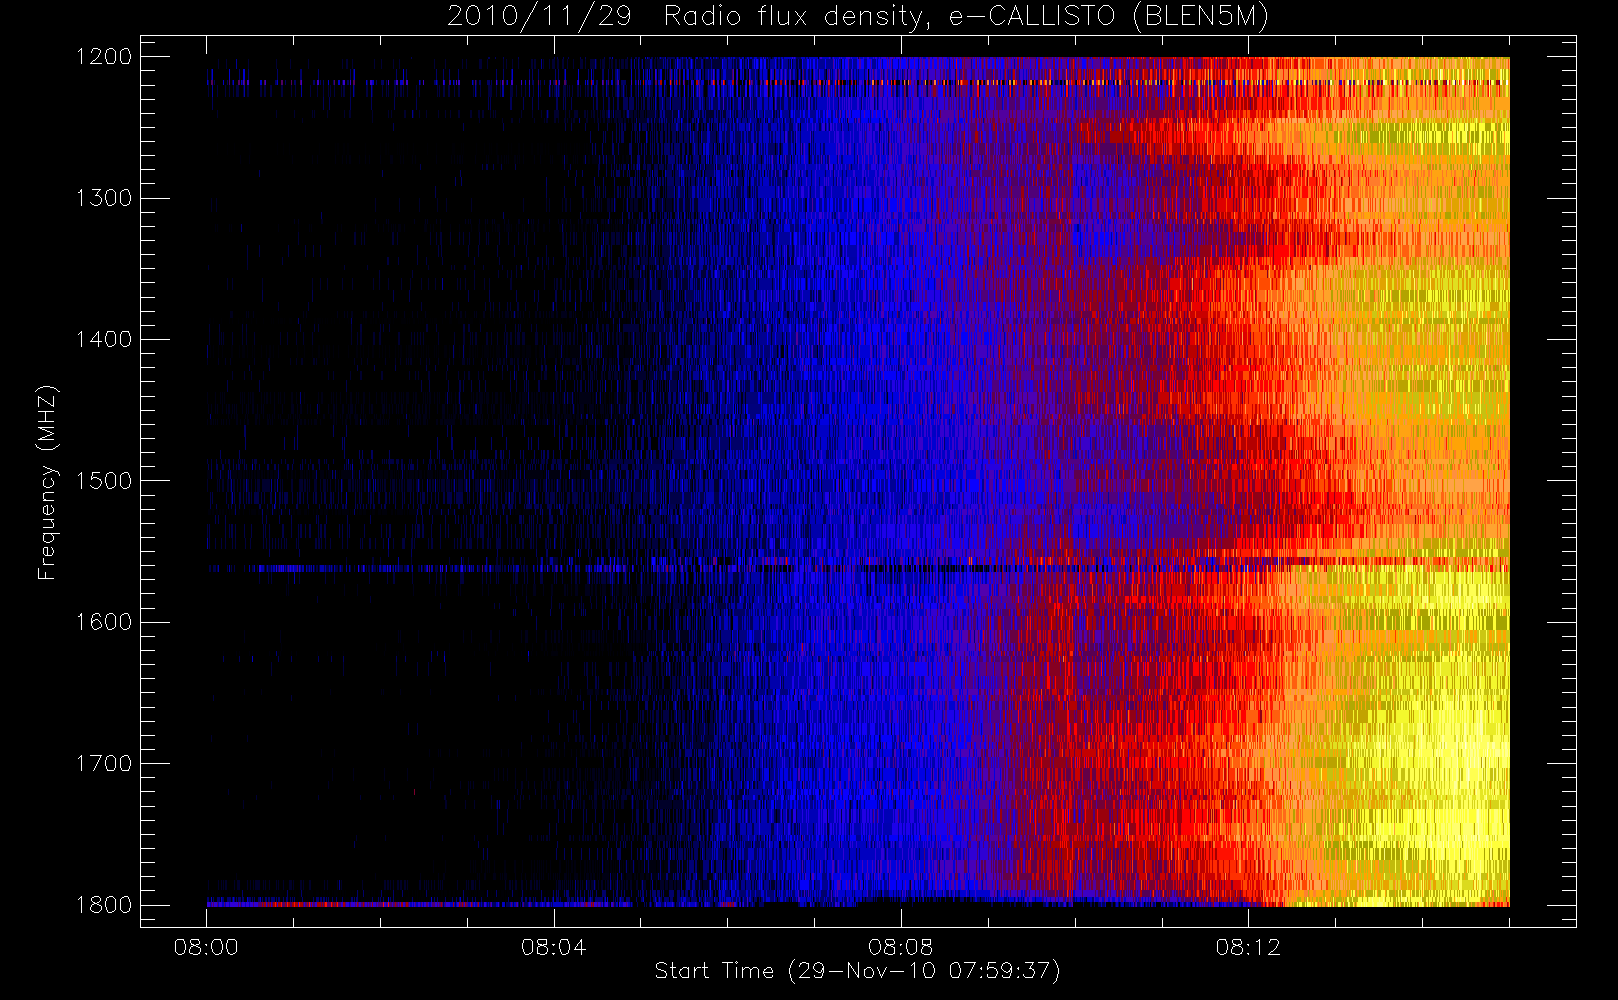1618x1000 pixels.
Task: Click the '1600' frequency axis label
Action: (x=104, y=622)
